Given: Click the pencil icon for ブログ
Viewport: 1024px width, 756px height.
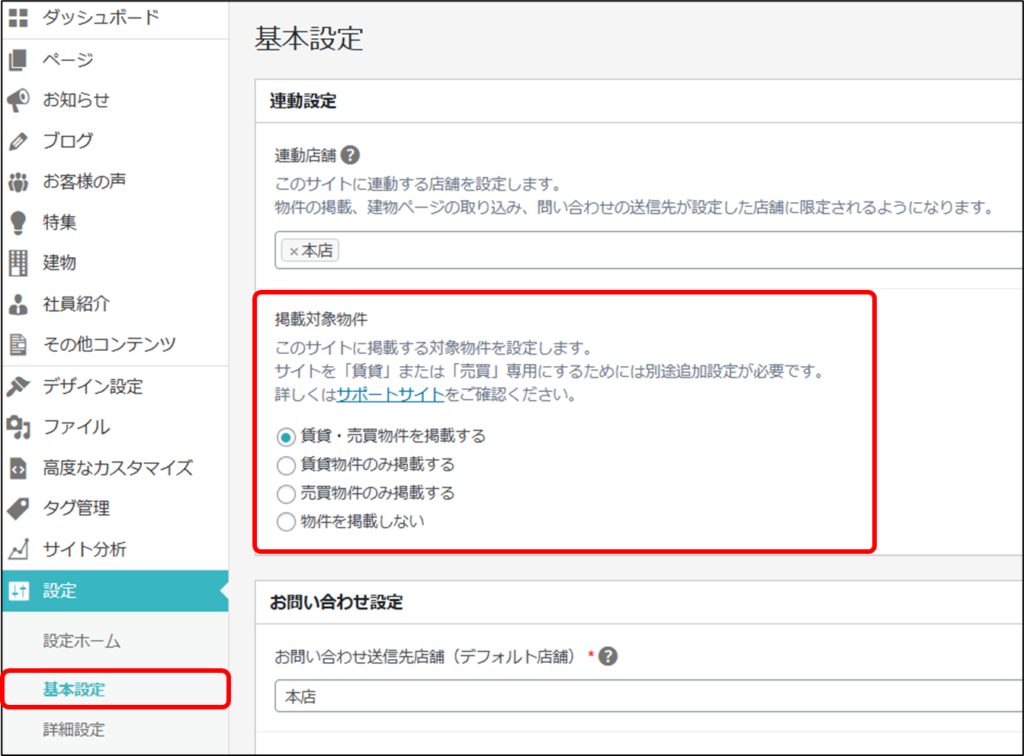Looking at the screenshot, I should click(x=18, y=141).
